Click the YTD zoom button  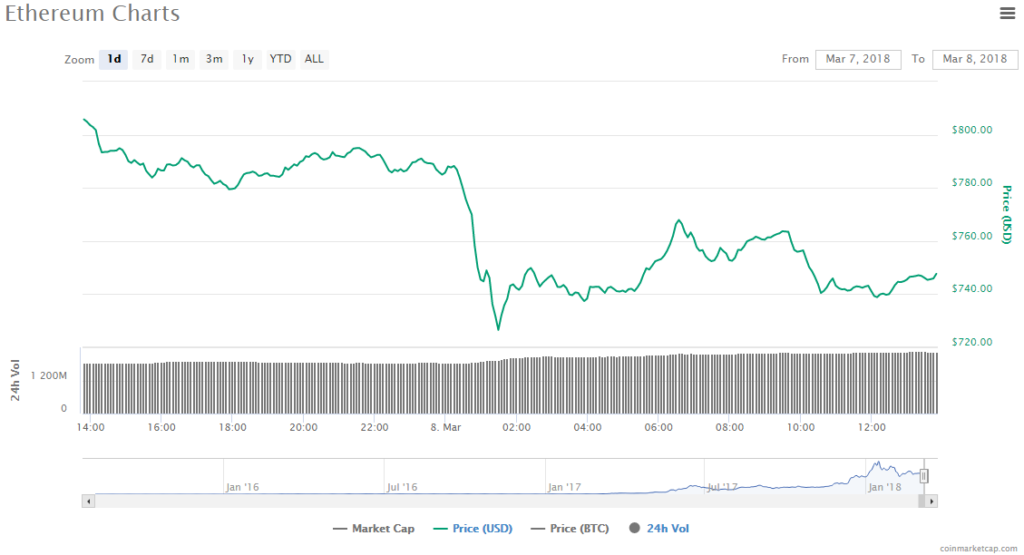click(x=280, y=59)
